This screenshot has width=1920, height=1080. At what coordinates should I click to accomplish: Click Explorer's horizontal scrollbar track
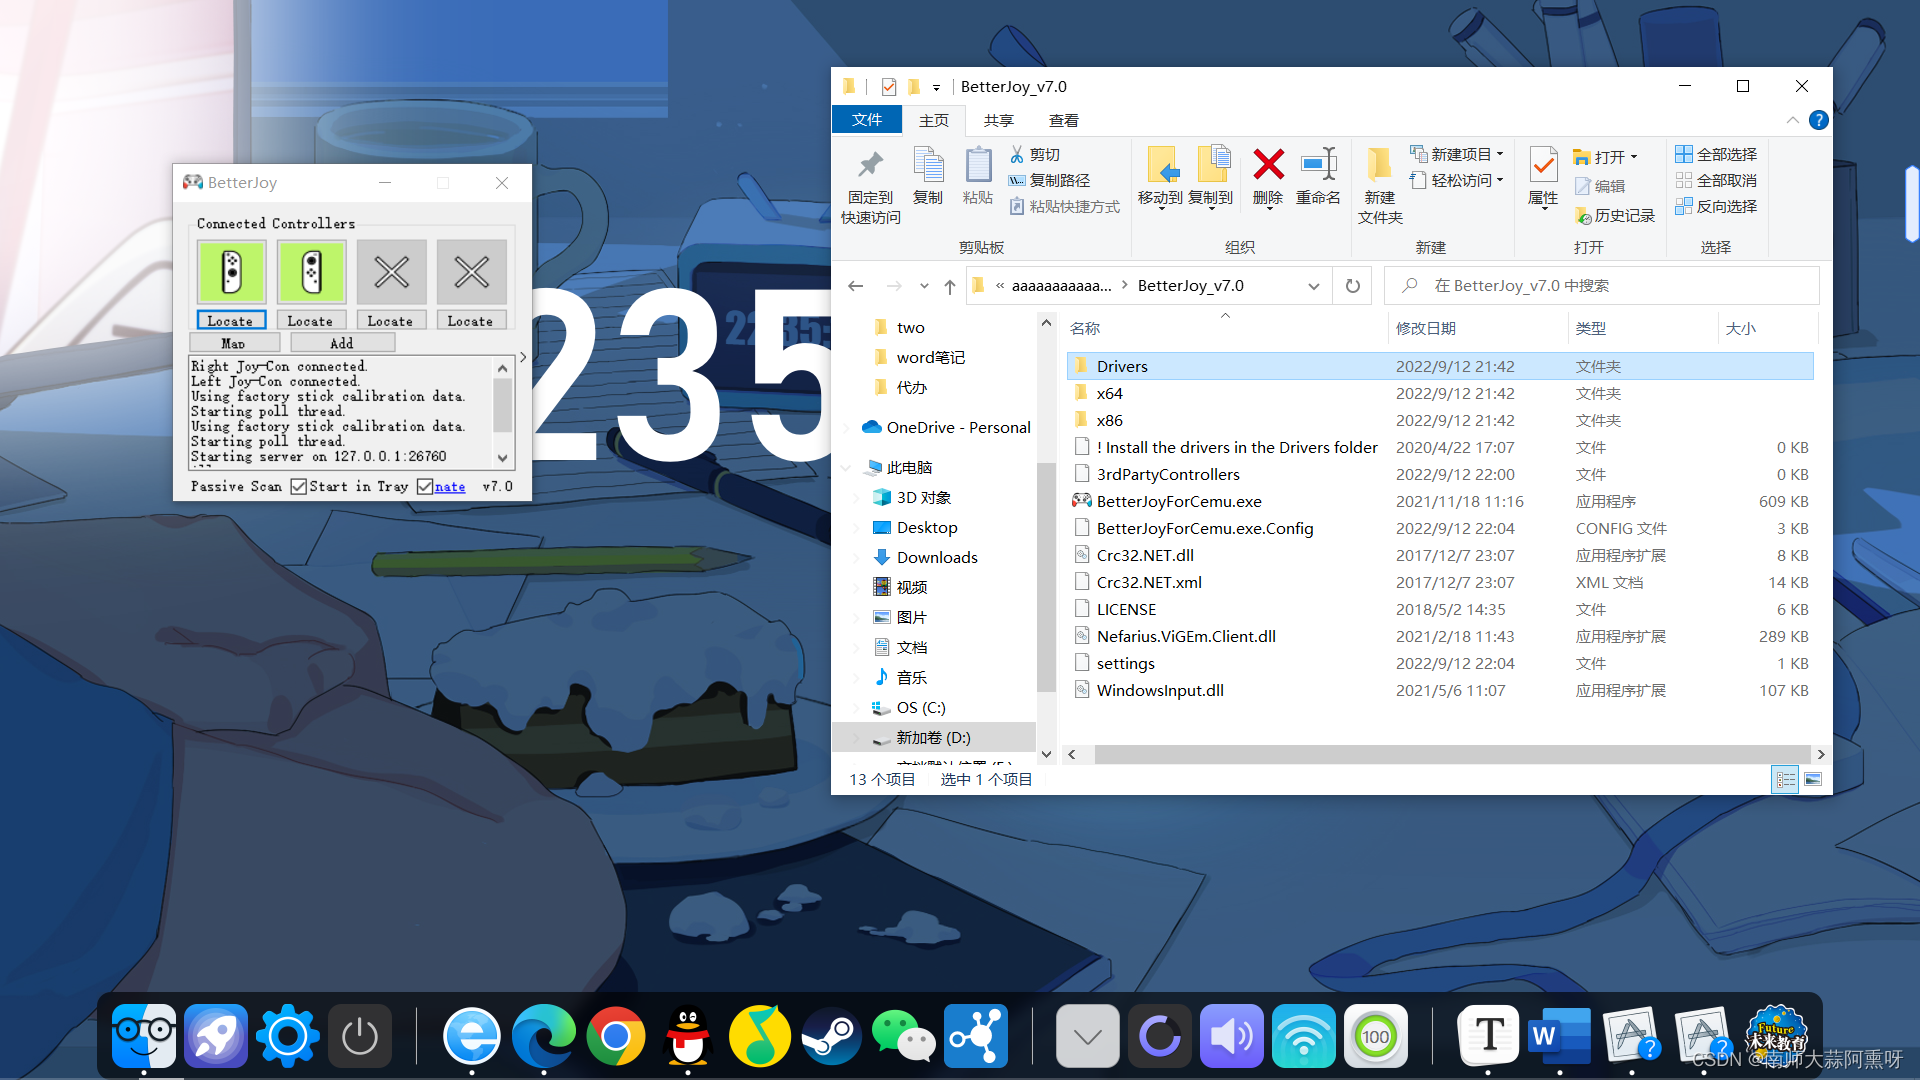tap(1450, 754)
